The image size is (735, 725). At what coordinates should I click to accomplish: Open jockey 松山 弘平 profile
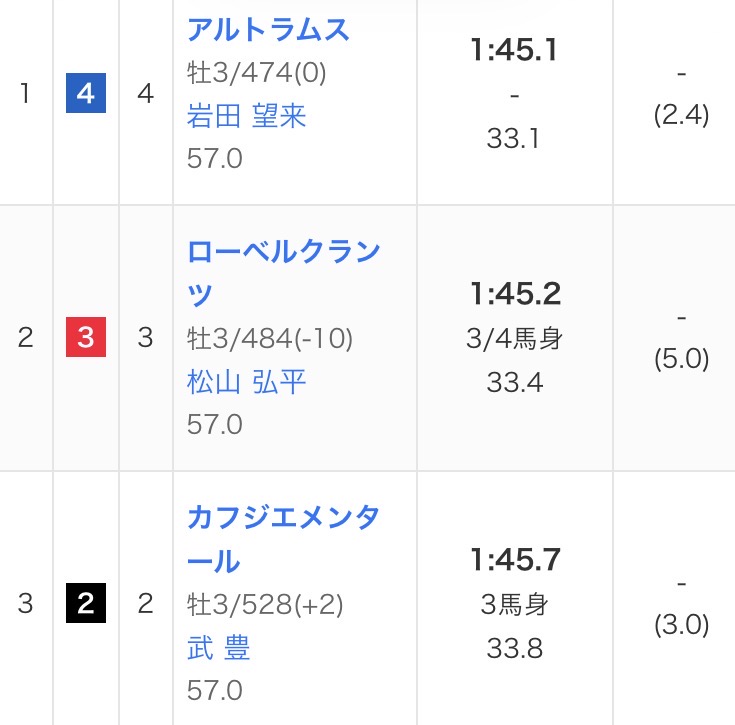[246, 382]
